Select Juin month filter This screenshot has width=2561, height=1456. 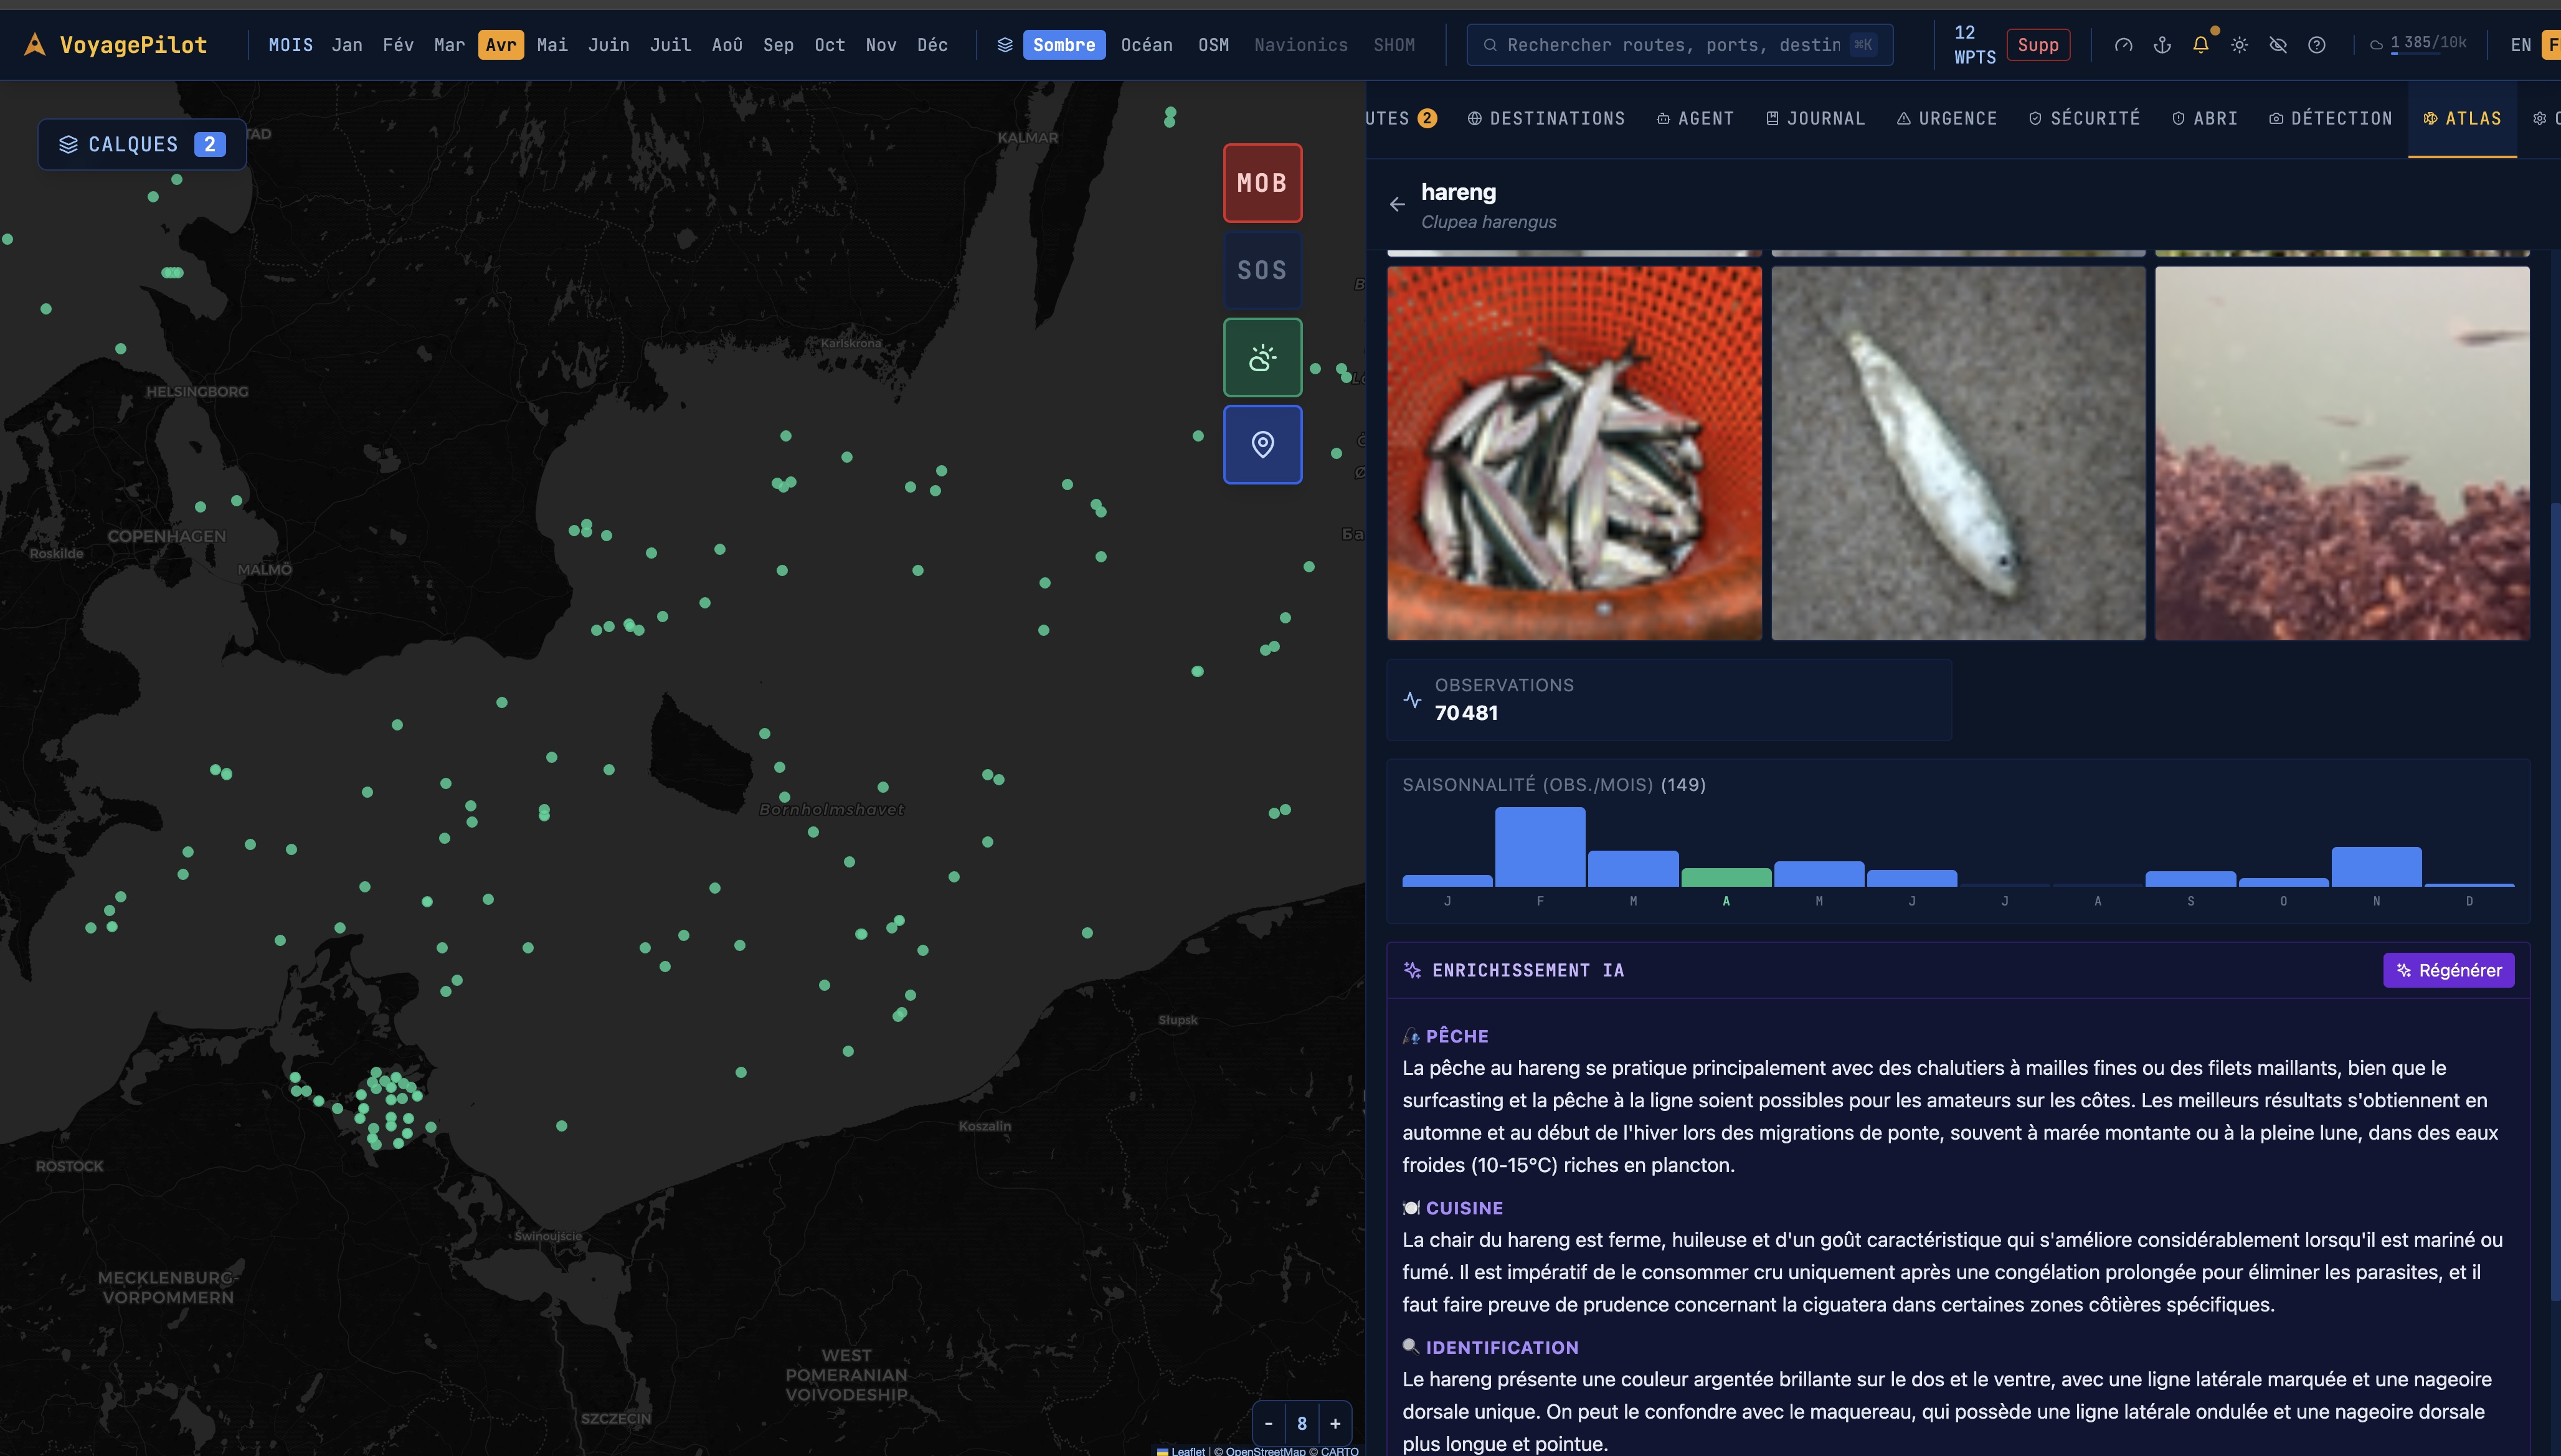(x=609, y=45)
